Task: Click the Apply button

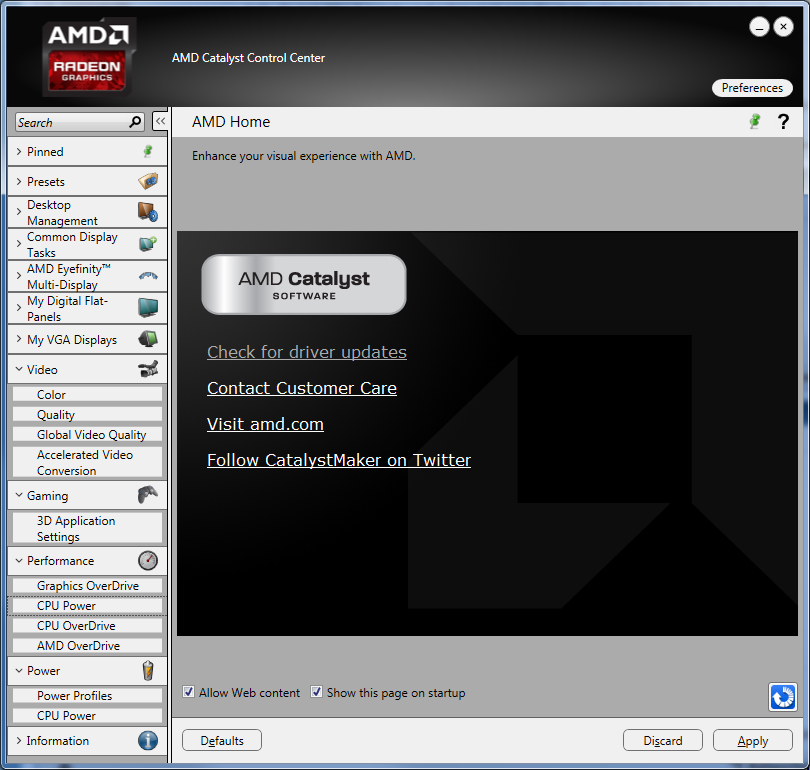Action: click(x=753, y=741)
